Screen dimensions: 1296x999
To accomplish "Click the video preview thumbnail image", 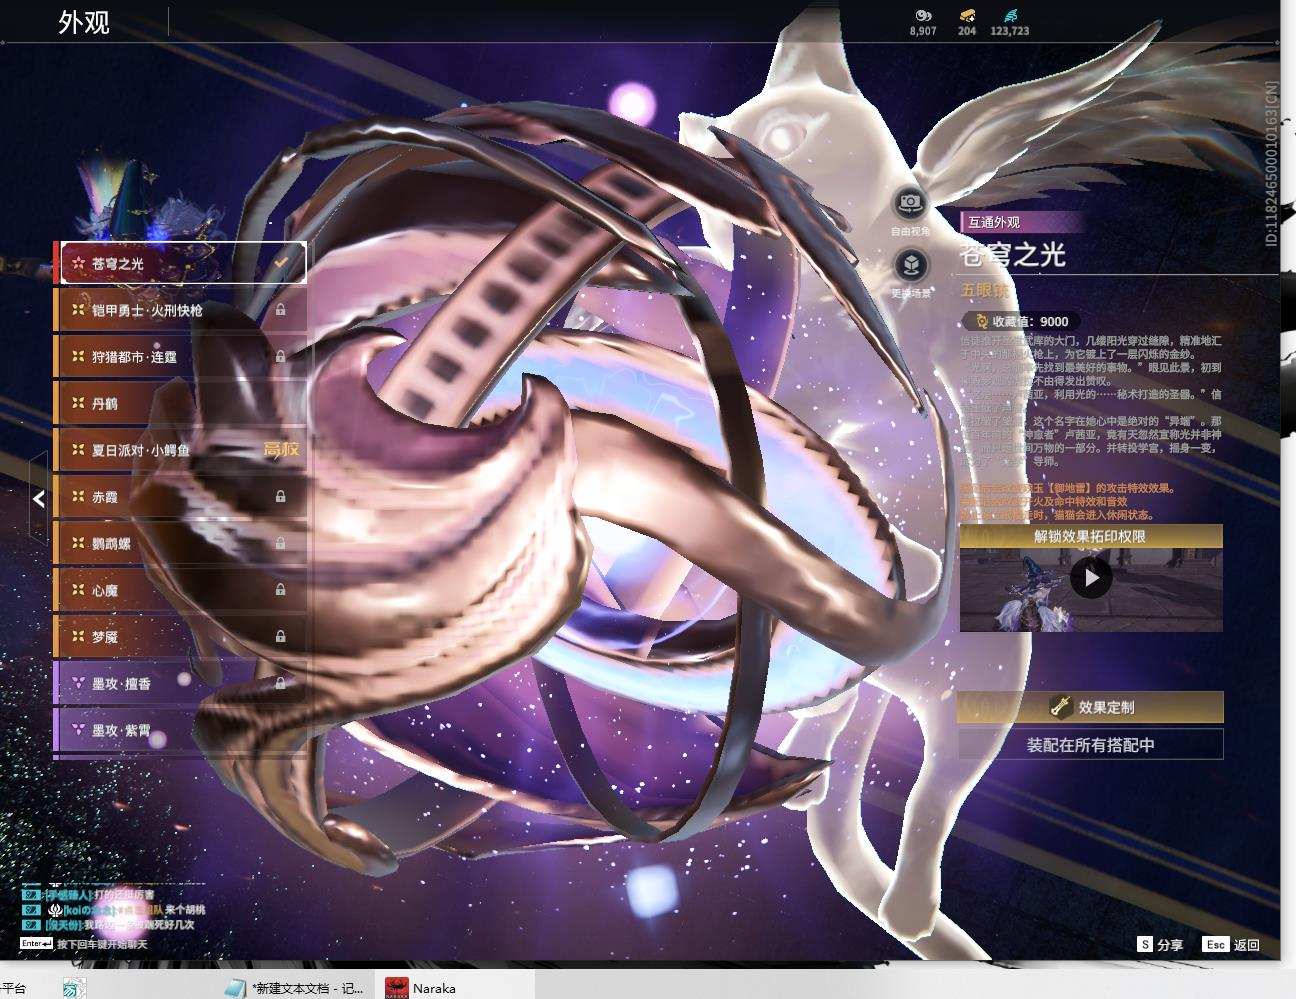I will [x=1091, y=590].
